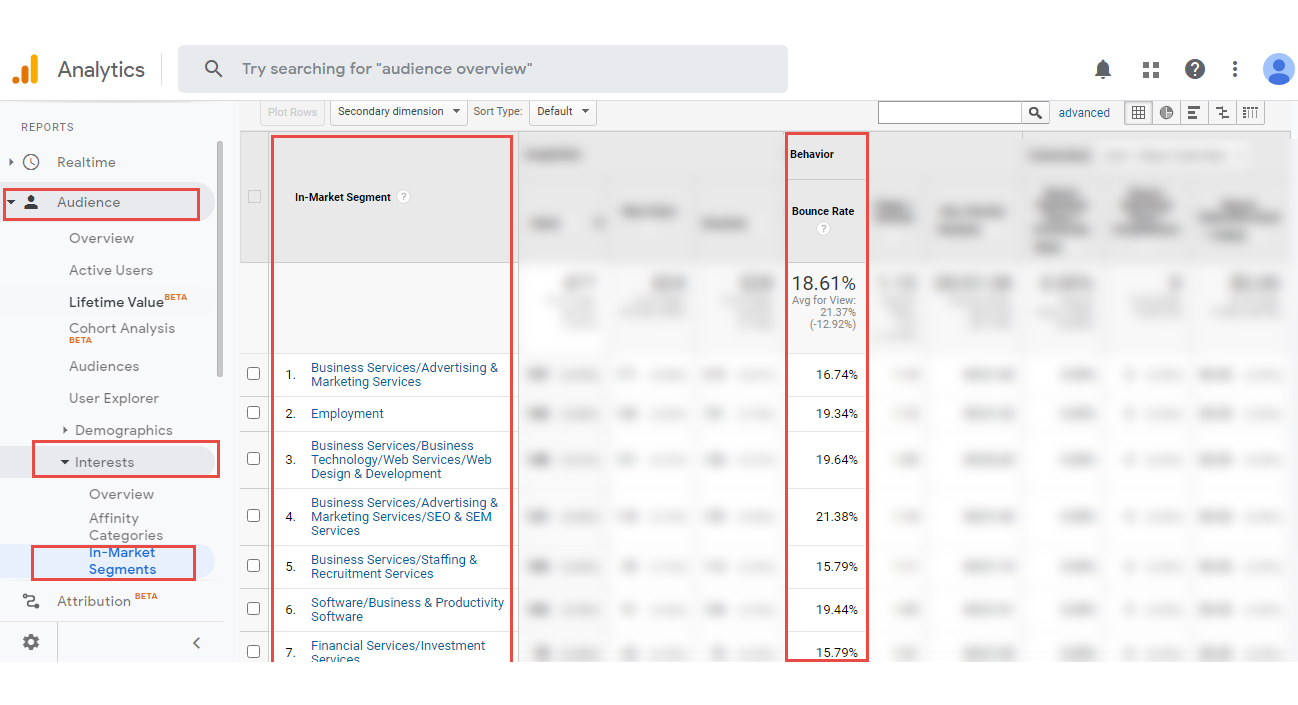1298x705 pixels.
Task: Open the SEO & SEM Services segment link
Action: click(404, 516)
